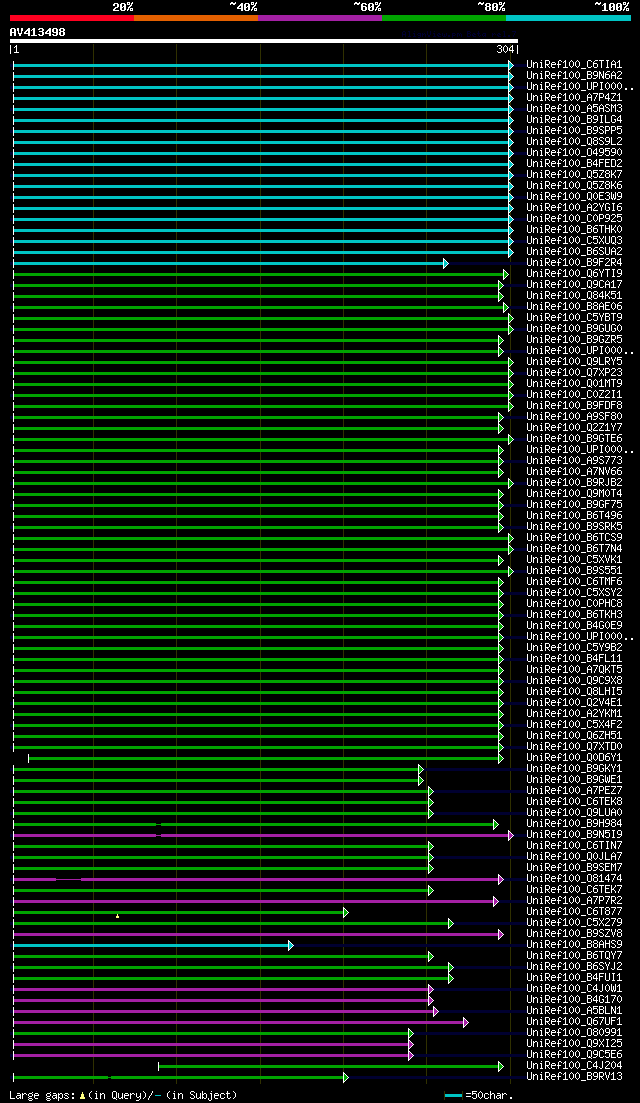Click the white query bar spanning 1 to 304

click(264, 41)
